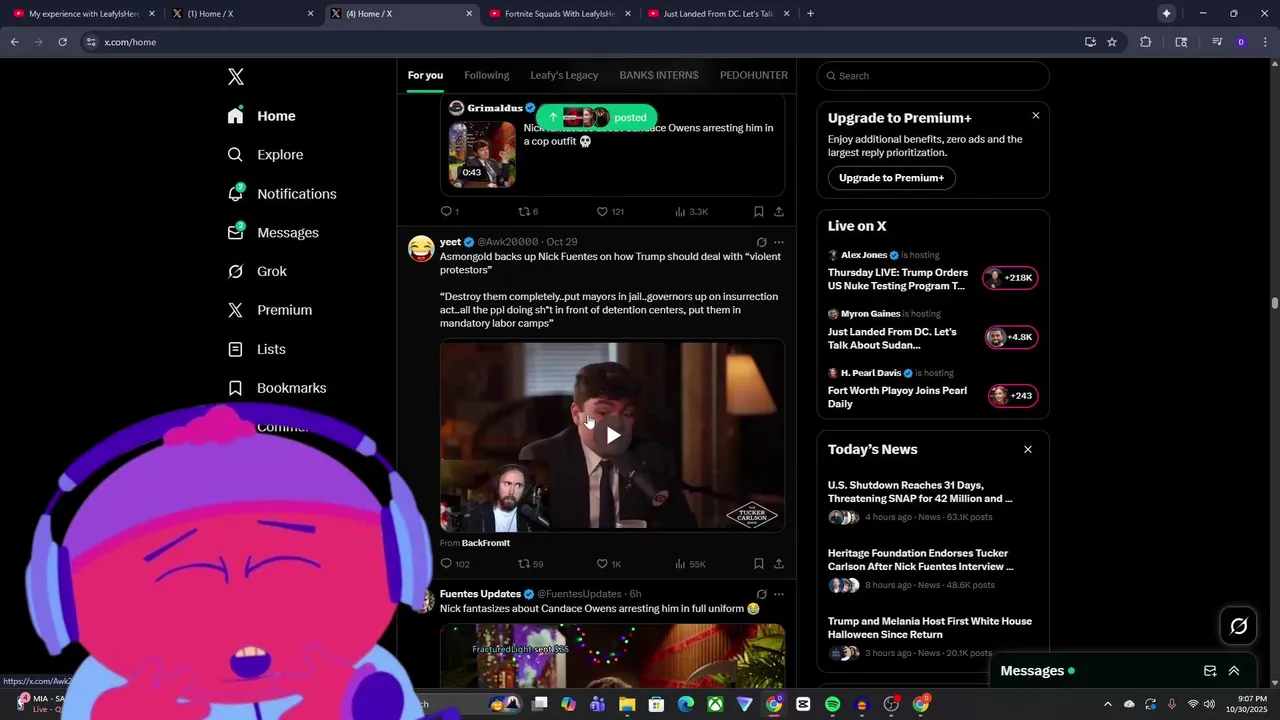Screen dimensions: 1280x720
Task: Install app icon in address bar
Action: [x=1090, y=42]
